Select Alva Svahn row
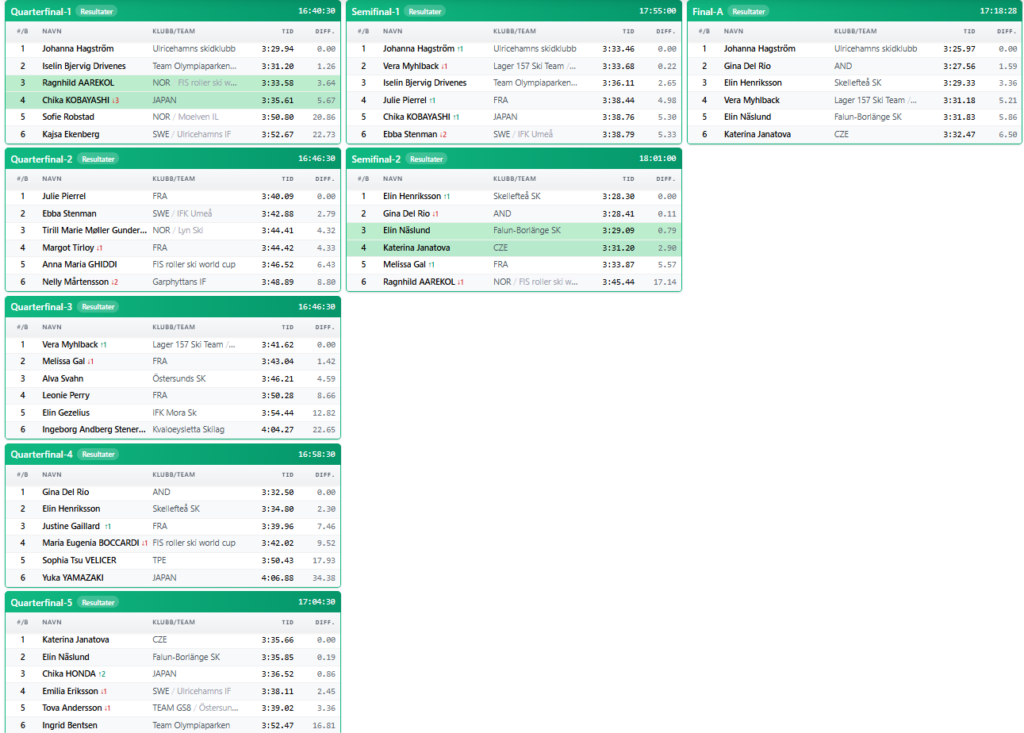The height and width of the screenshot is (733, 1024). pos(173,378)
